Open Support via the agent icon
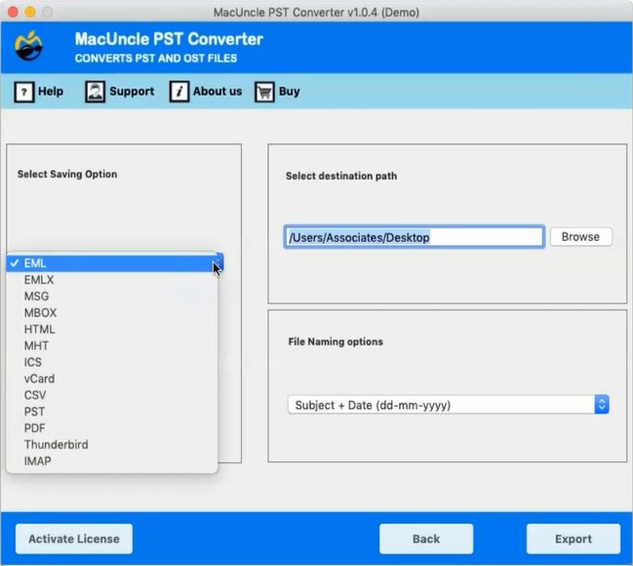This screenshot has height=566, width=633. pyautogui.click(x=95, y=92)
